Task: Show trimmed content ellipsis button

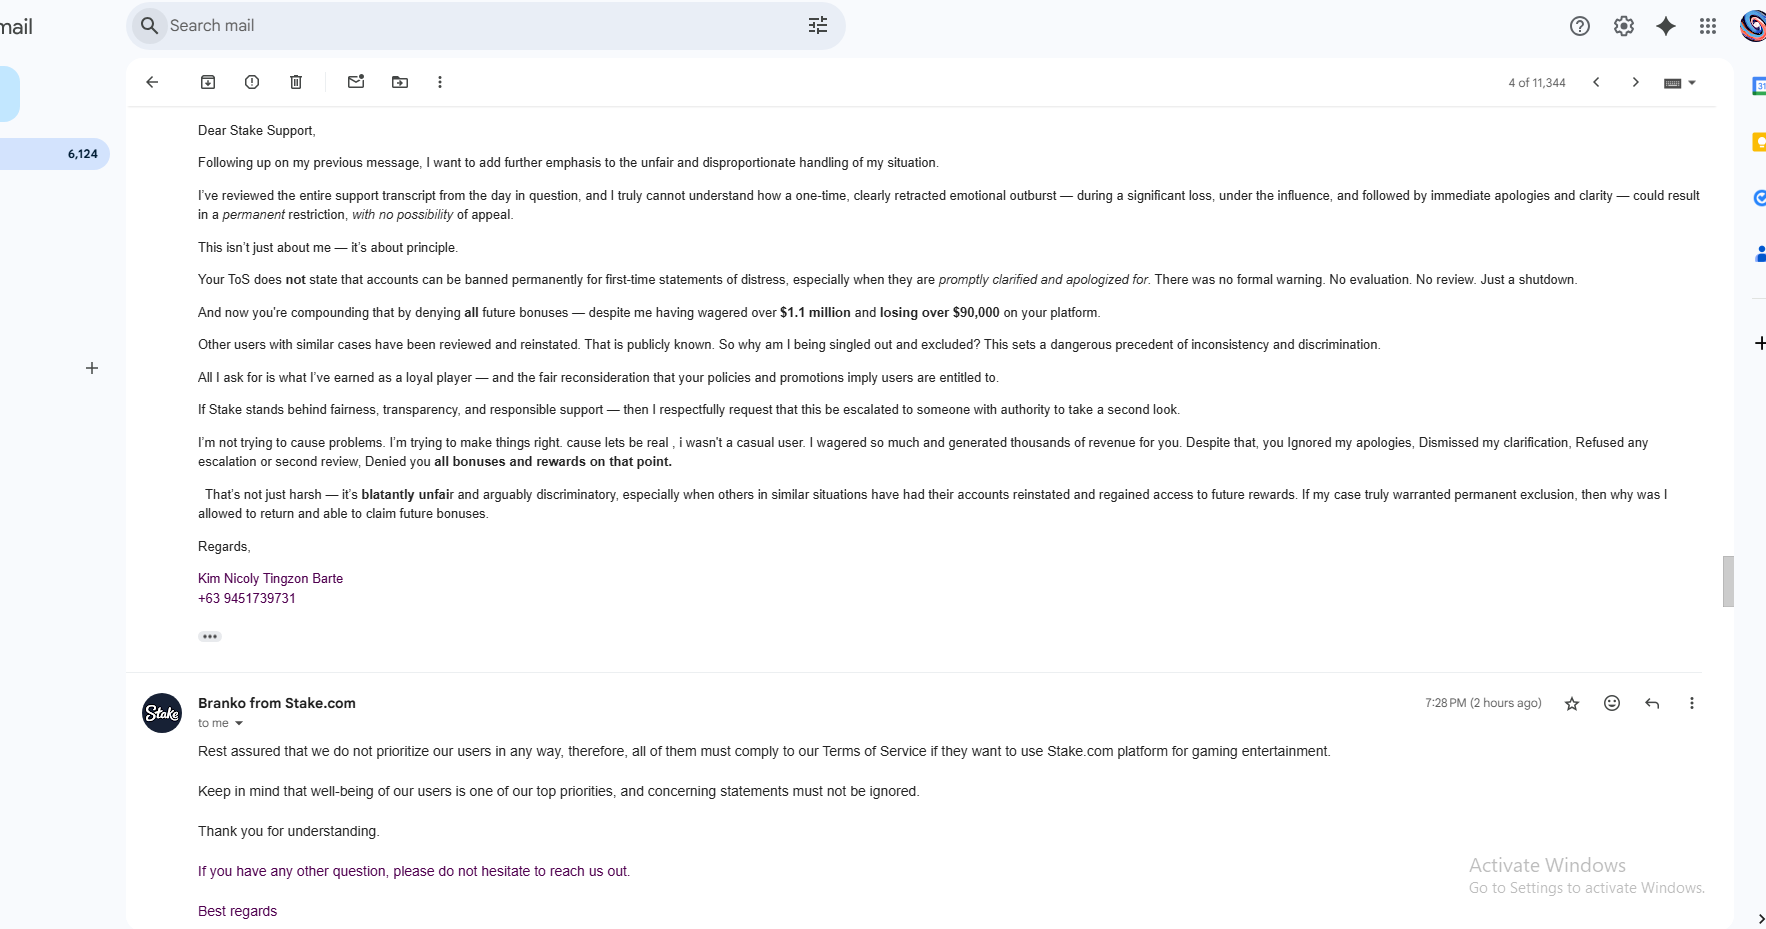Action: (x=210, y=636)
